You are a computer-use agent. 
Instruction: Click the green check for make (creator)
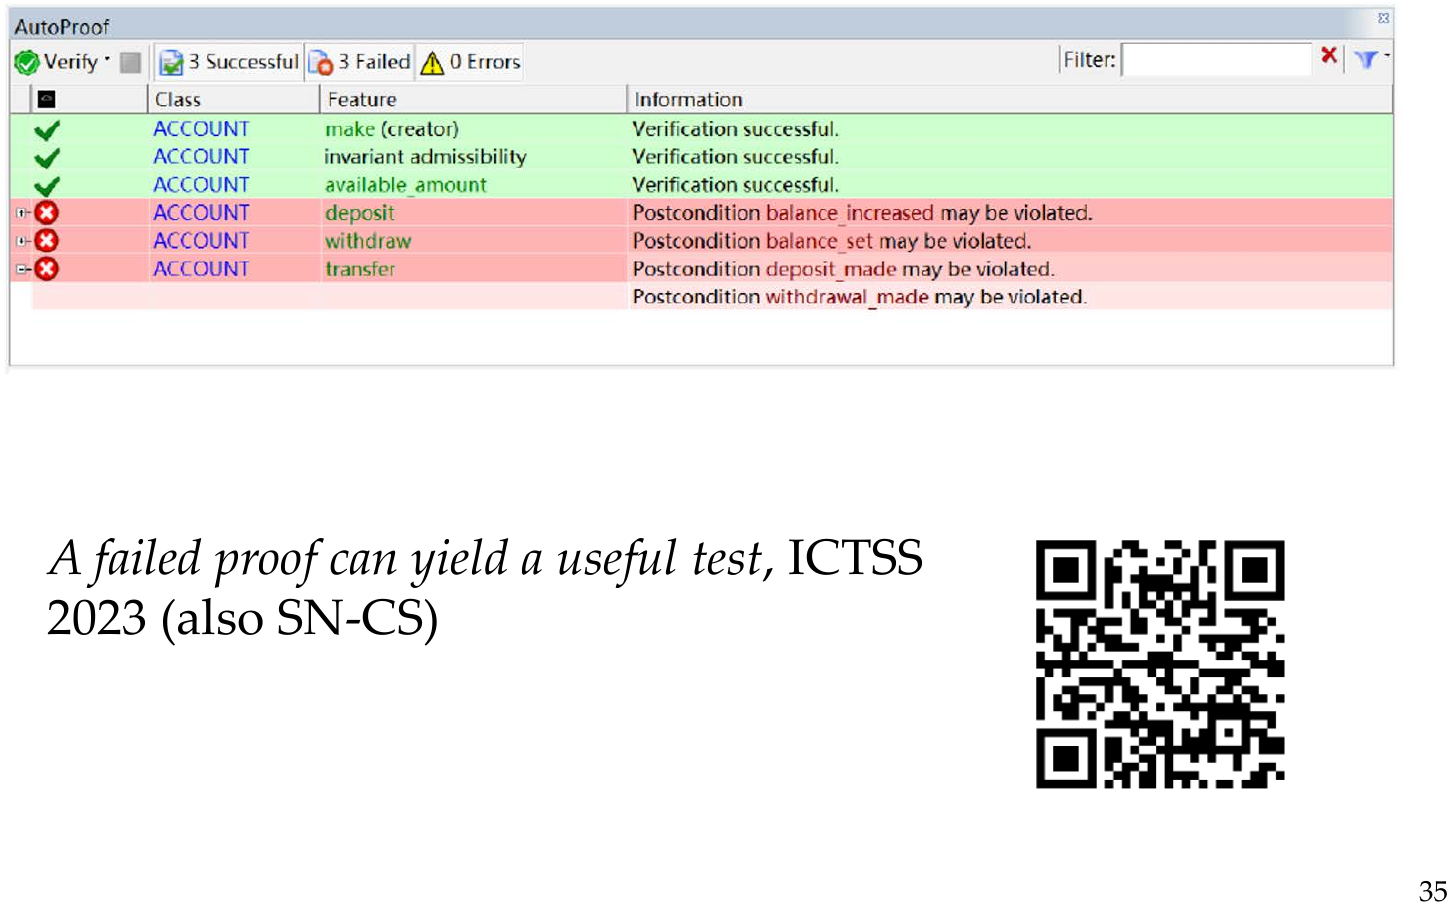(46, 130)
